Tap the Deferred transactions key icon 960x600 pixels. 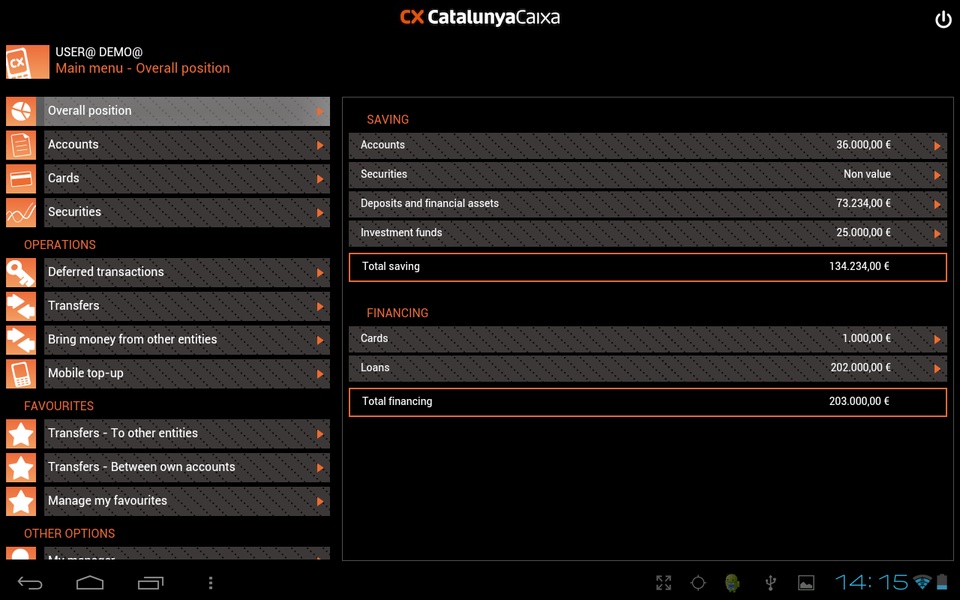click(x=21, y=272)
